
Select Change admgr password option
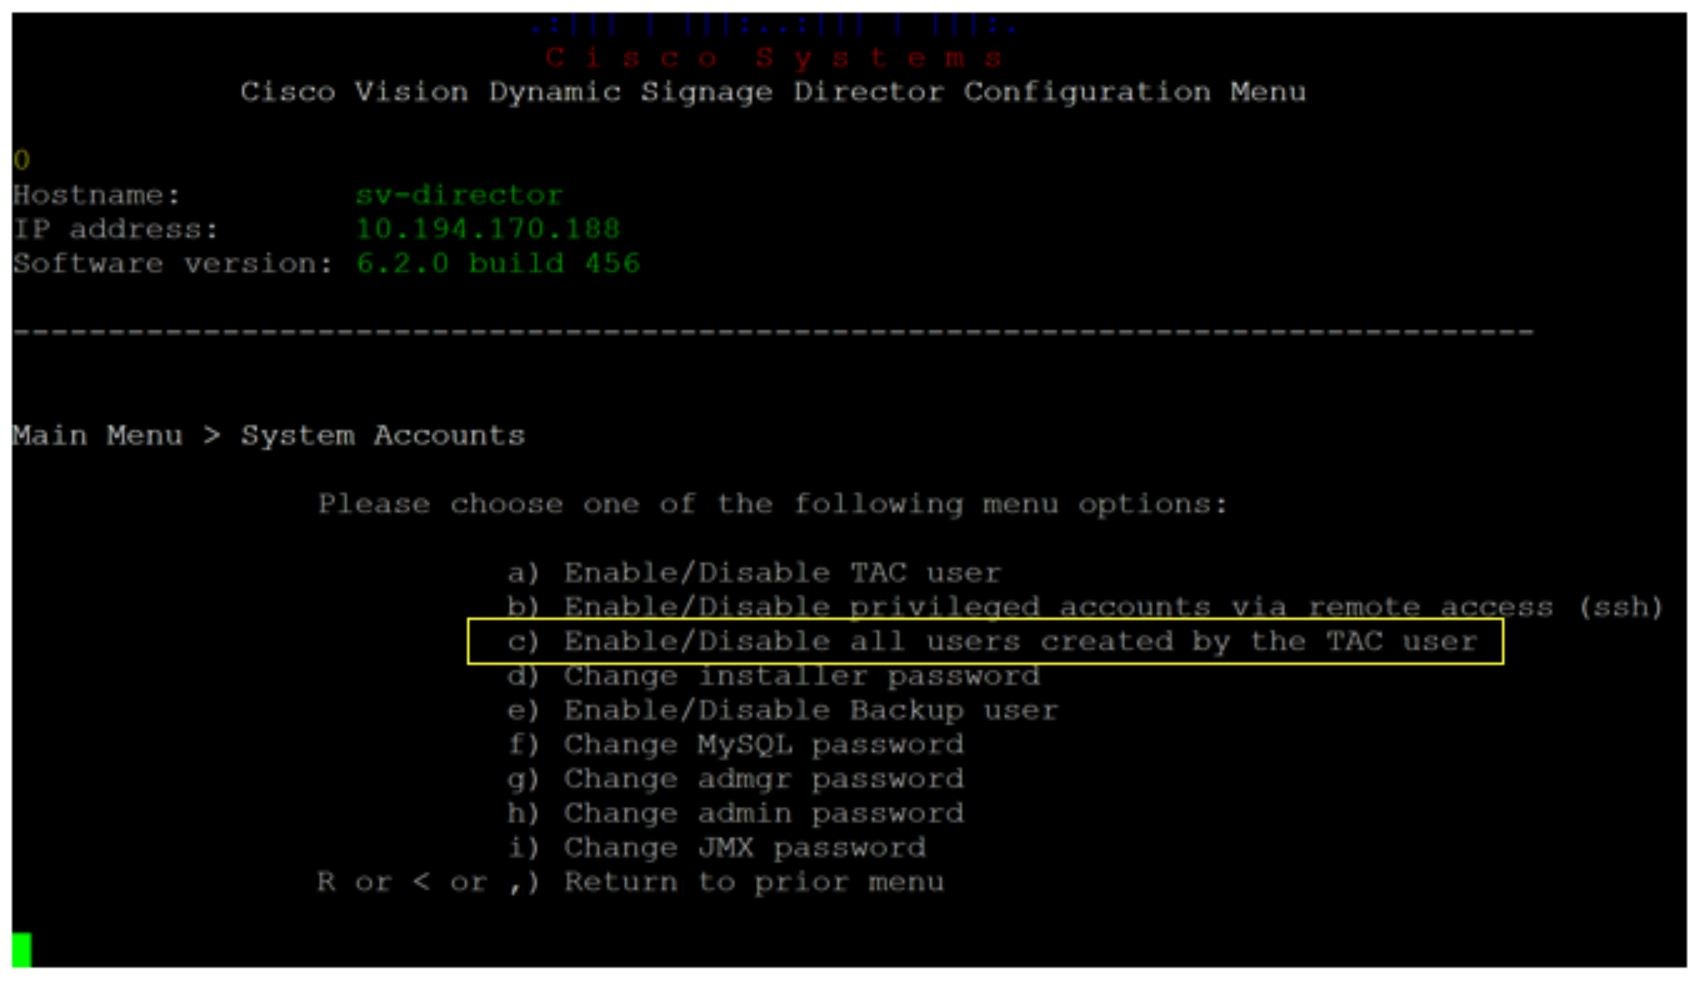click(x=735, y=778)
